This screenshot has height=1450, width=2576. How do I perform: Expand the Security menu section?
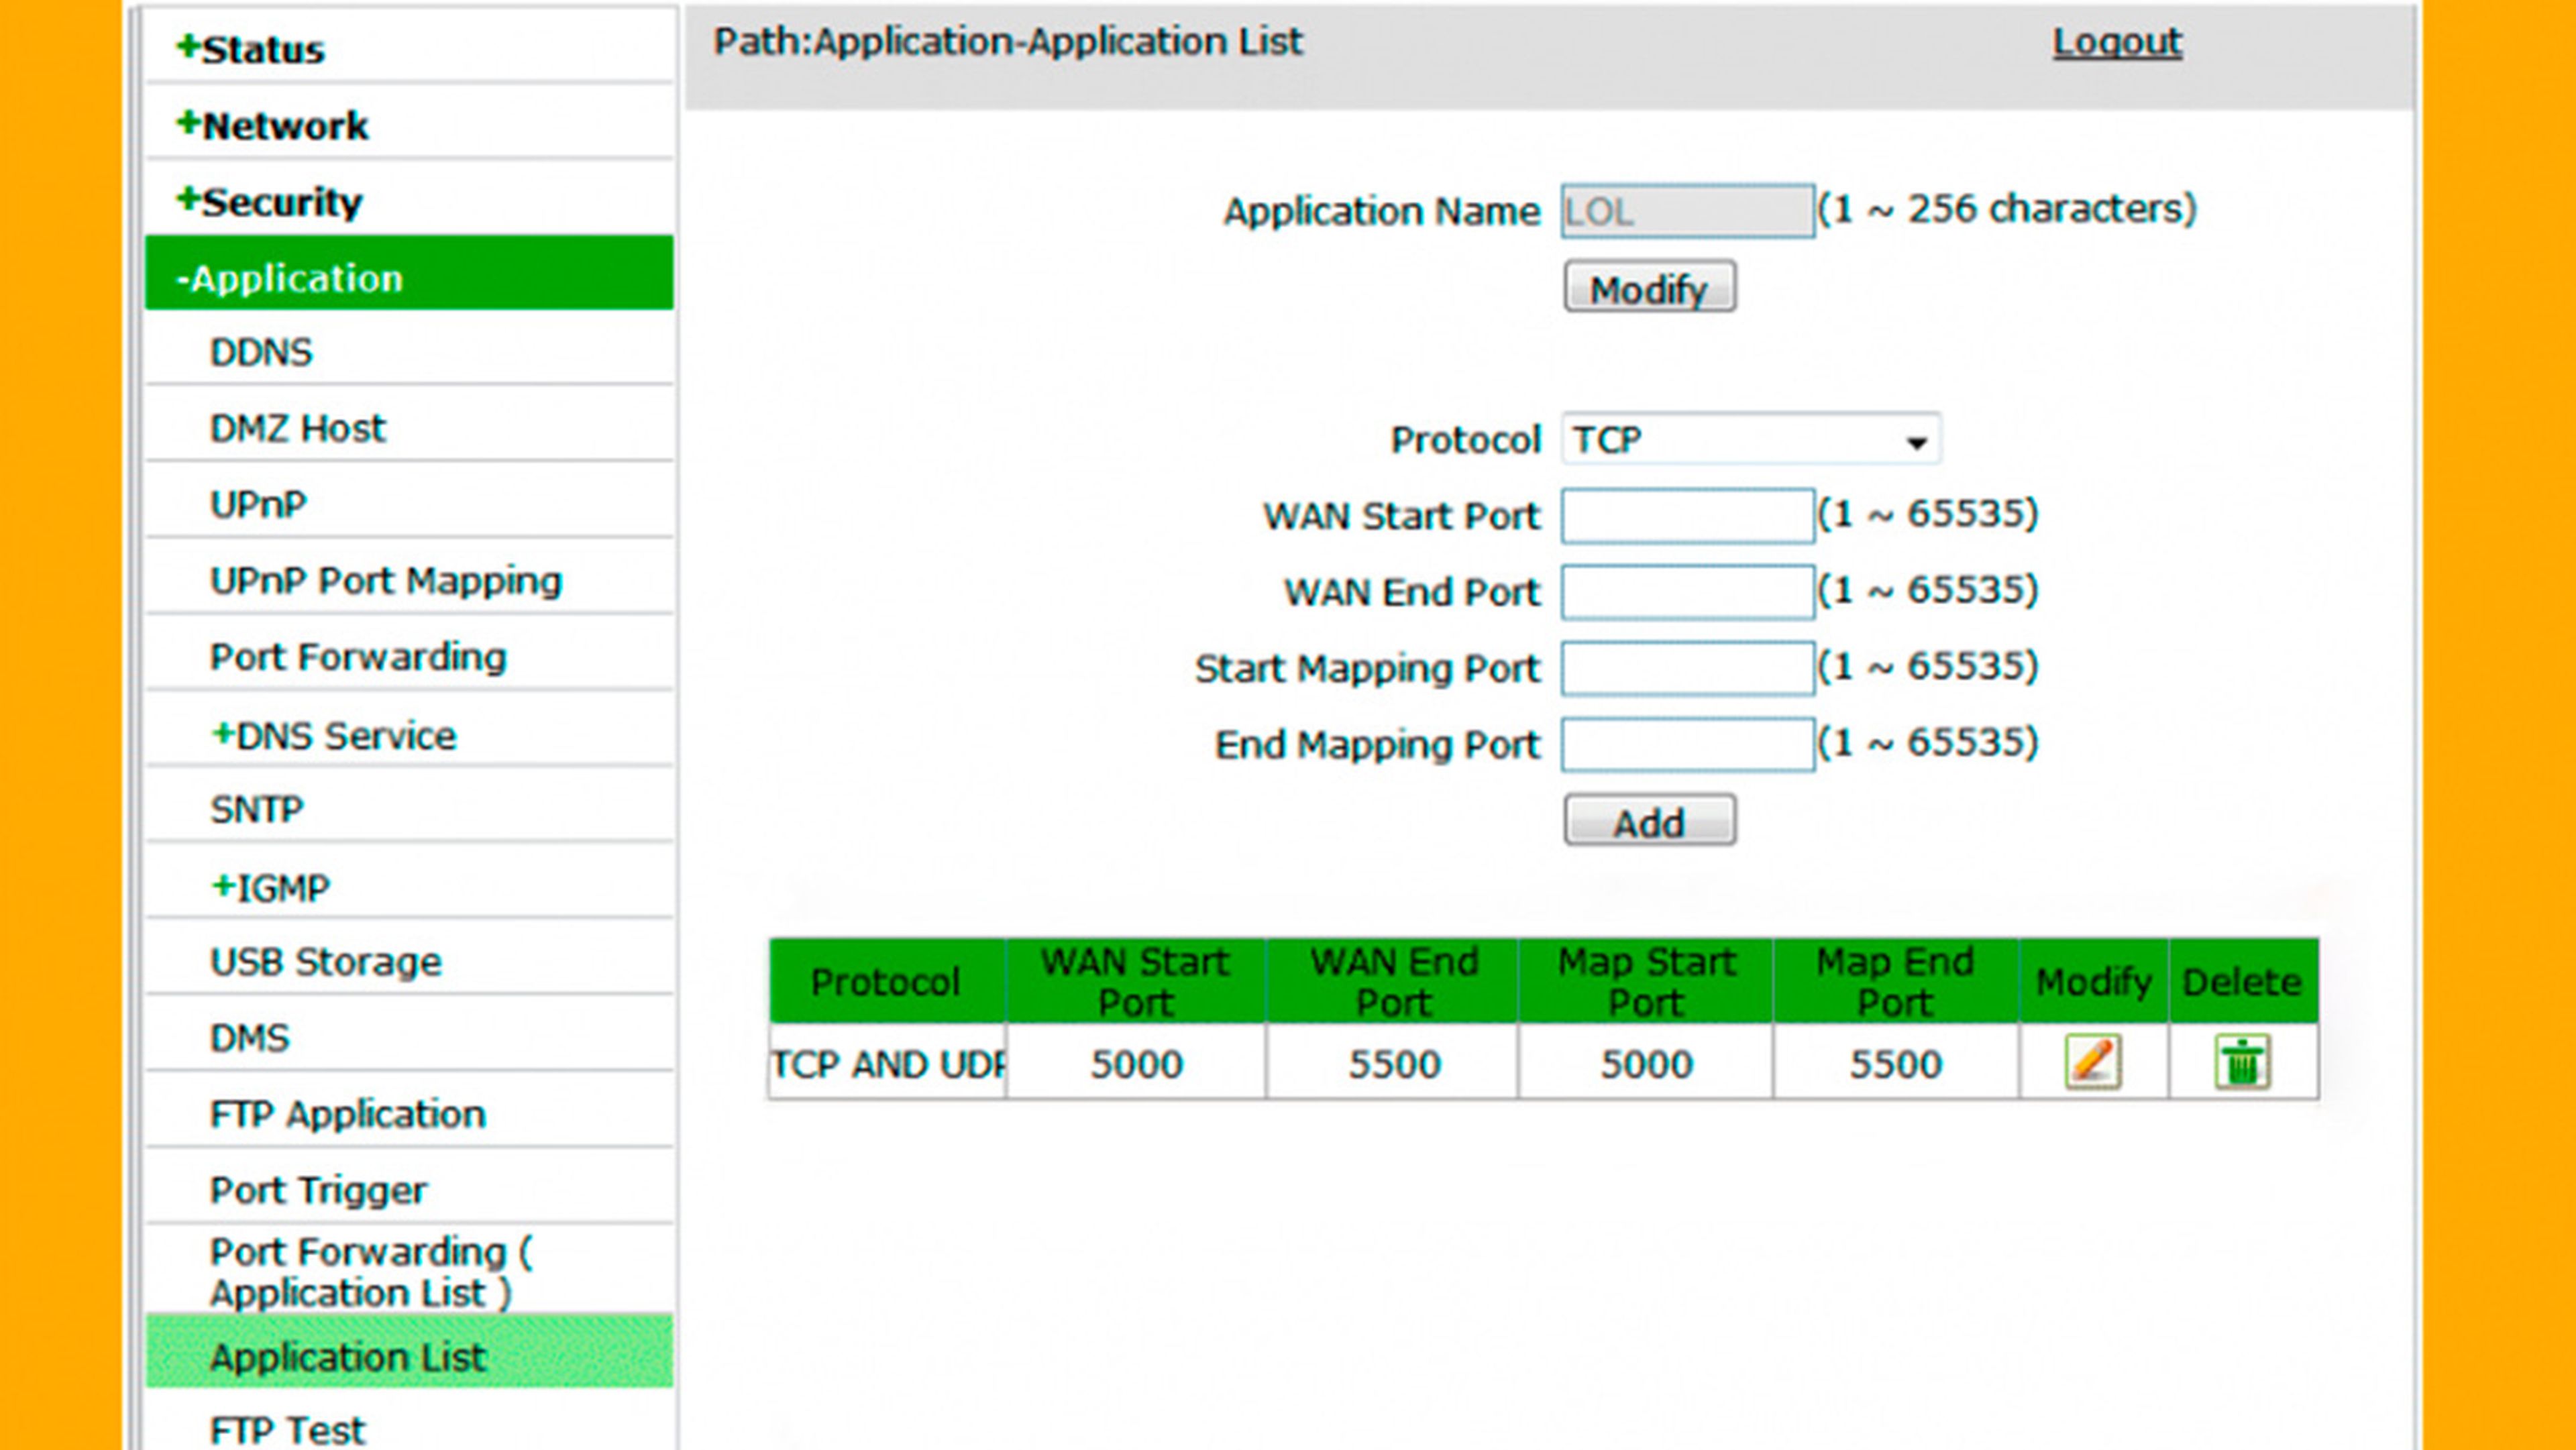pos(268,201)
